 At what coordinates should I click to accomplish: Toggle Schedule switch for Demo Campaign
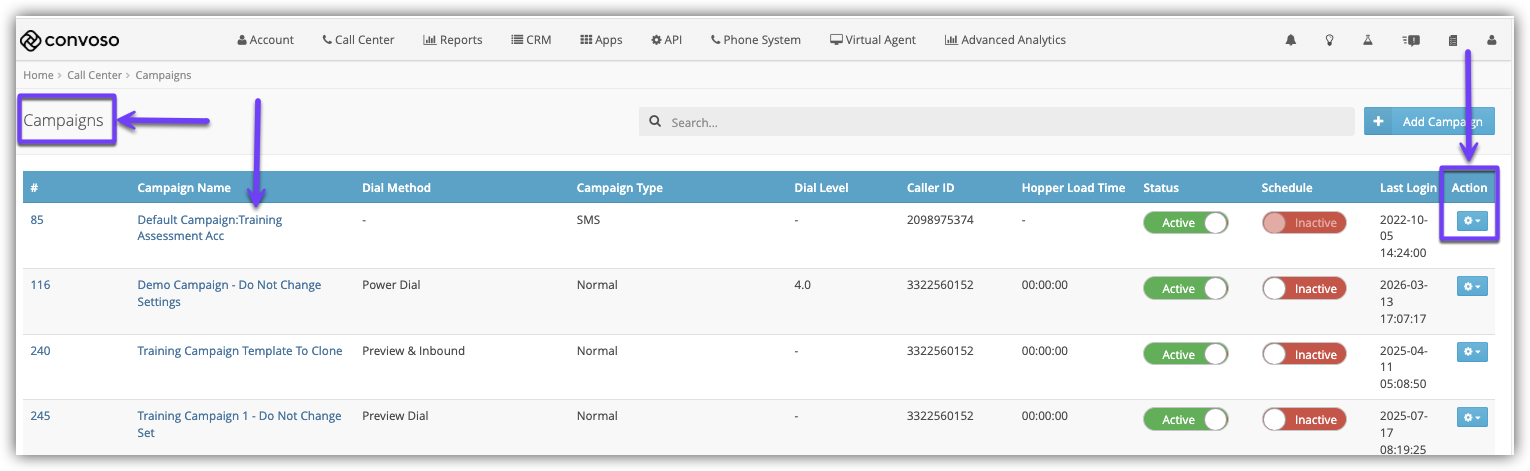(1304, 289)
